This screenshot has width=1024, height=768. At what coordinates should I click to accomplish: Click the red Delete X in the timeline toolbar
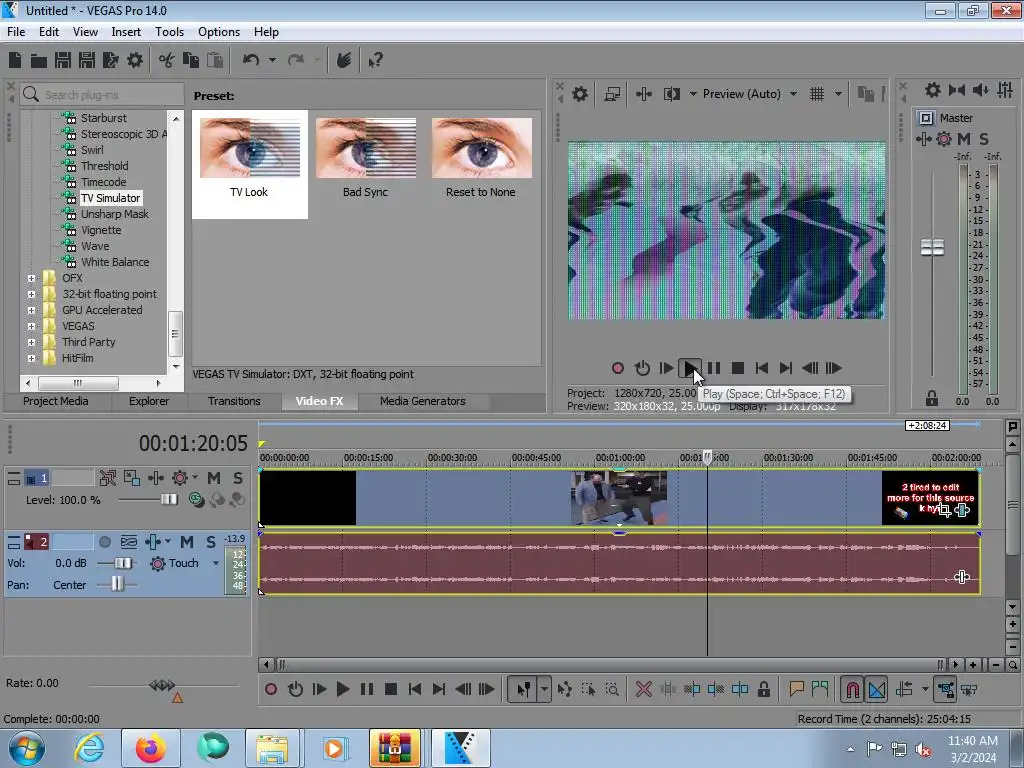pyautogui.click(x=643, y=689)
